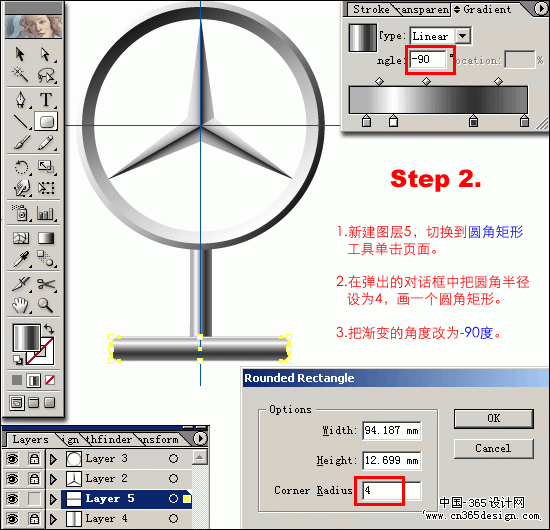This screenshot has height=530, width=550.
Task: Switch to the Stroke tab
Action: pyautogui.click(x=370, y=9)
